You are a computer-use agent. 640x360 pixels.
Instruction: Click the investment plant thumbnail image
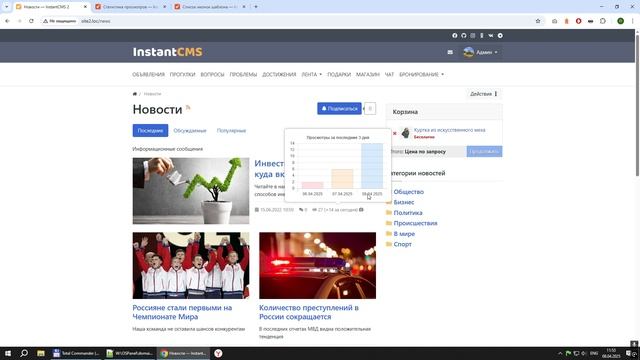pyautogui.click(x=191, y=191)
